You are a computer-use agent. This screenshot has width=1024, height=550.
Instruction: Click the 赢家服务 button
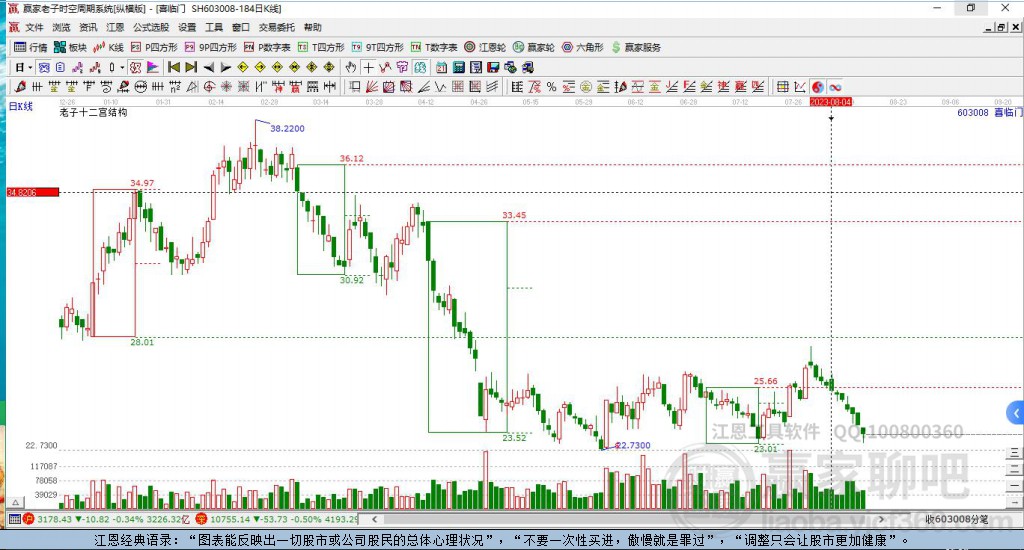pos(635,47)
